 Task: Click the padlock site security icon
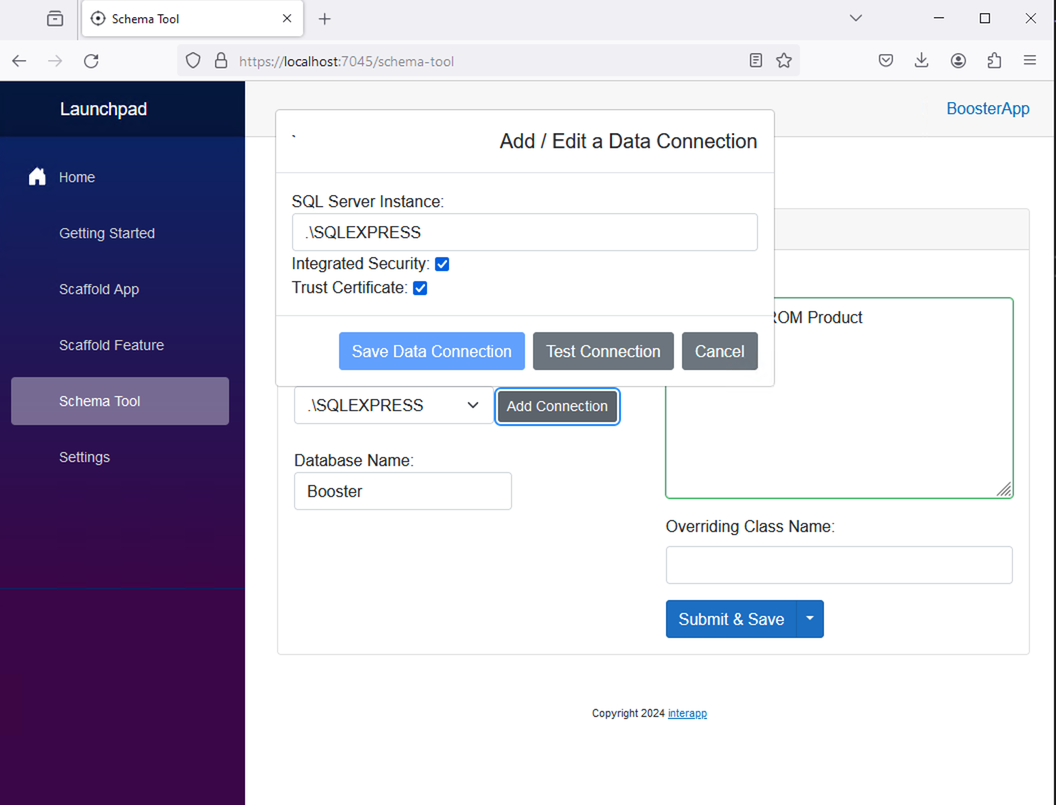pyautogui.click(x=221, y=61)
